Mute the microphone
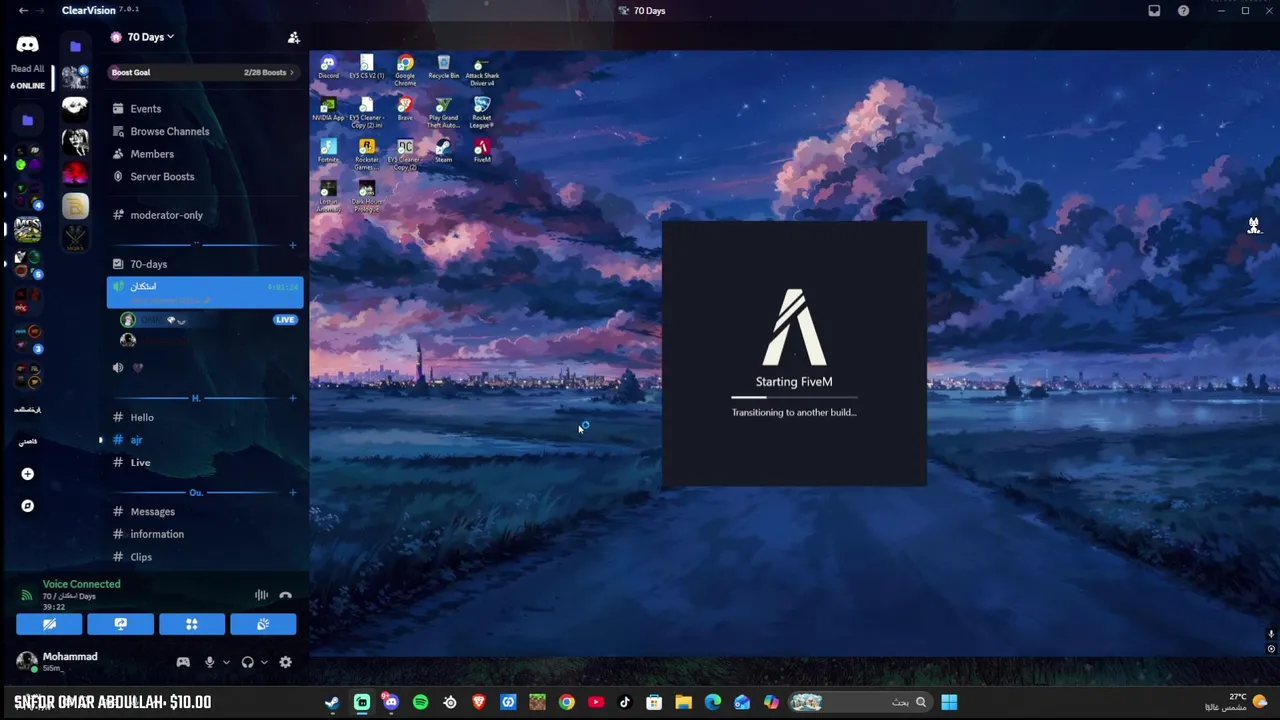The image size is (1280, 720). tap(210, 662)
